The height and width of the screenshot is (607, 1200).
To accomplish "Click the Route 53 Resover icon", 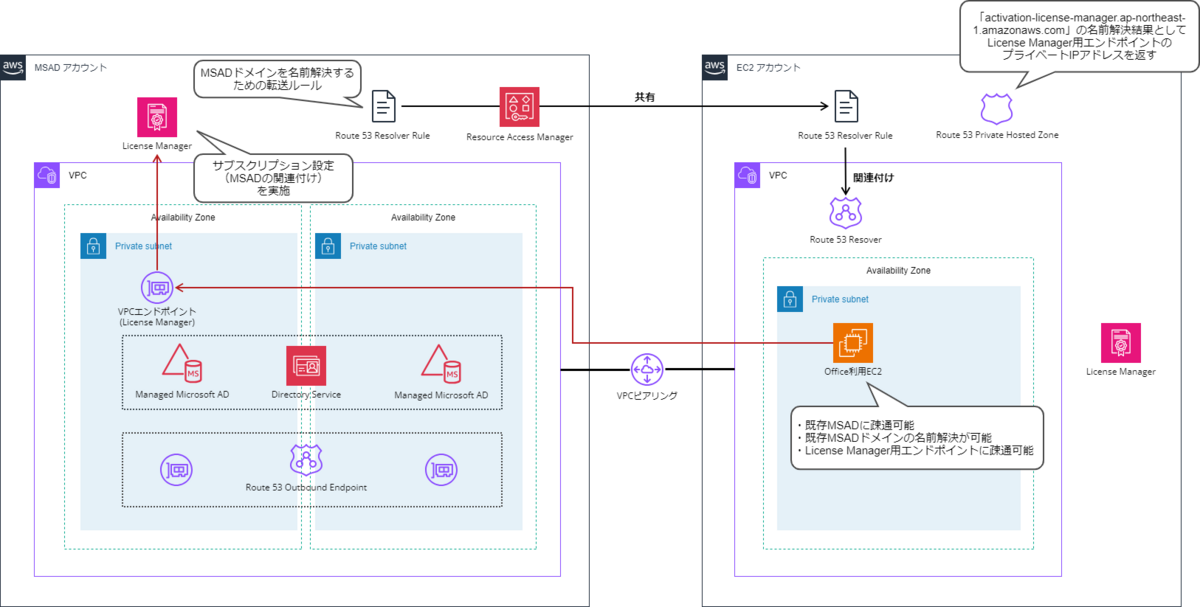I will tap(845, 212).
